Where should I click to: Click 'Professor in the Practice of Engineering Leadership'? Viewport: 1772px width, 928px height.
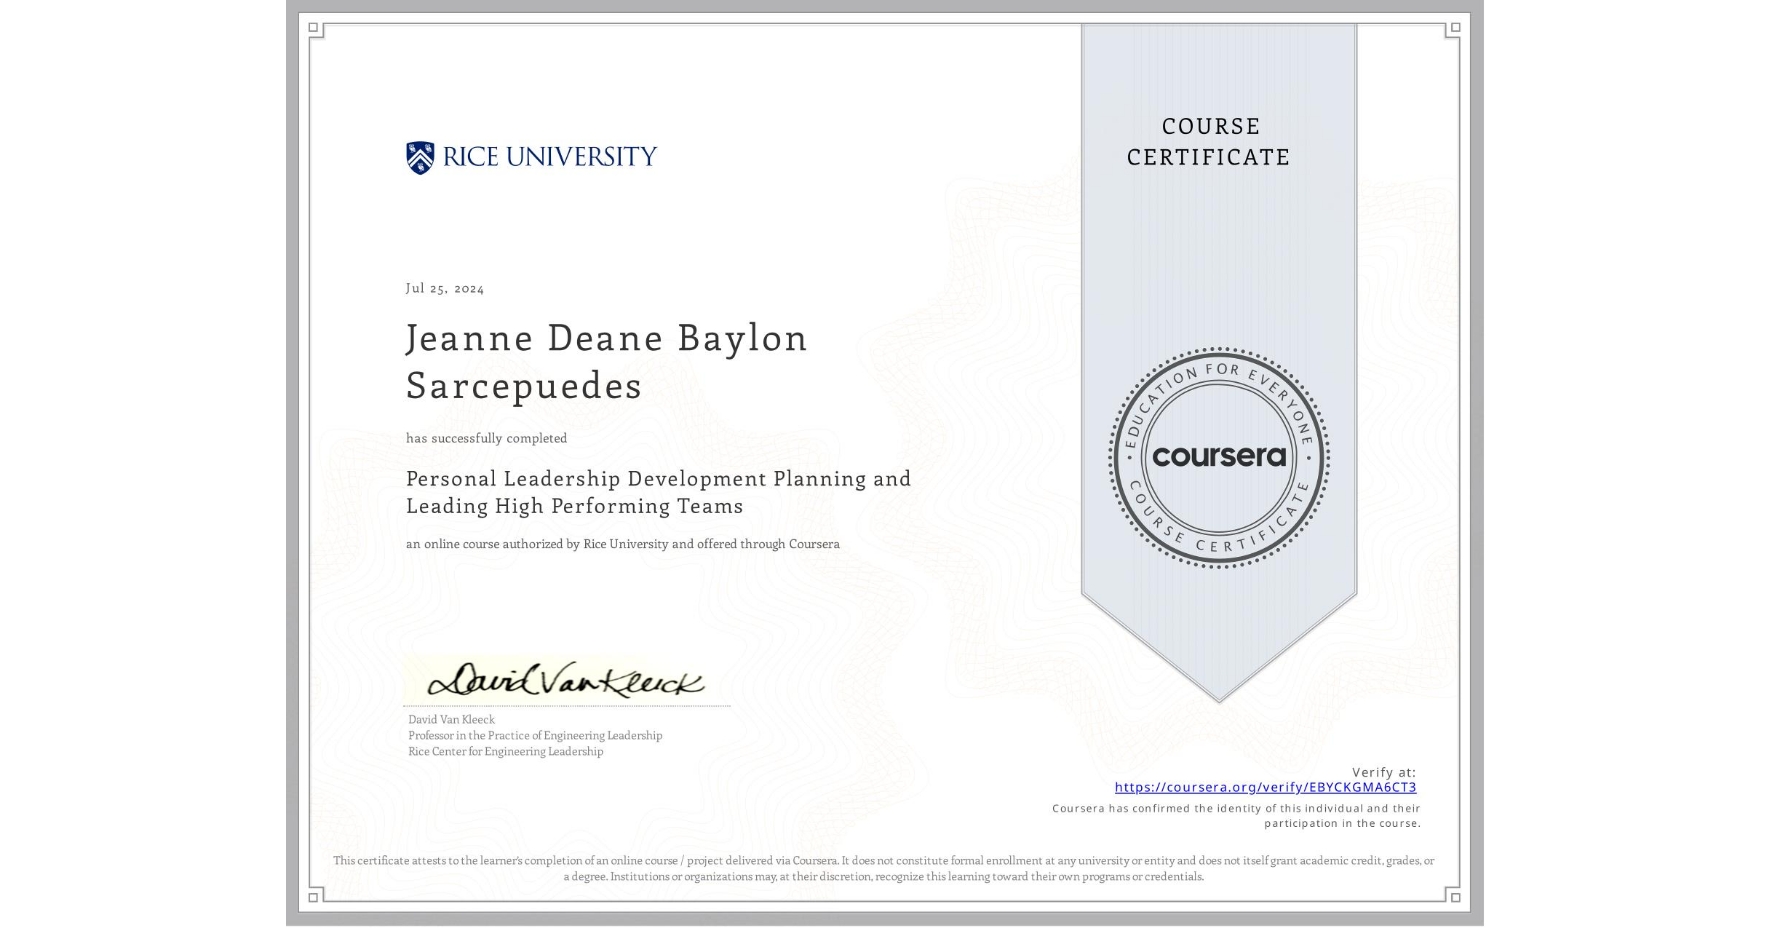(x=535, y=735)
